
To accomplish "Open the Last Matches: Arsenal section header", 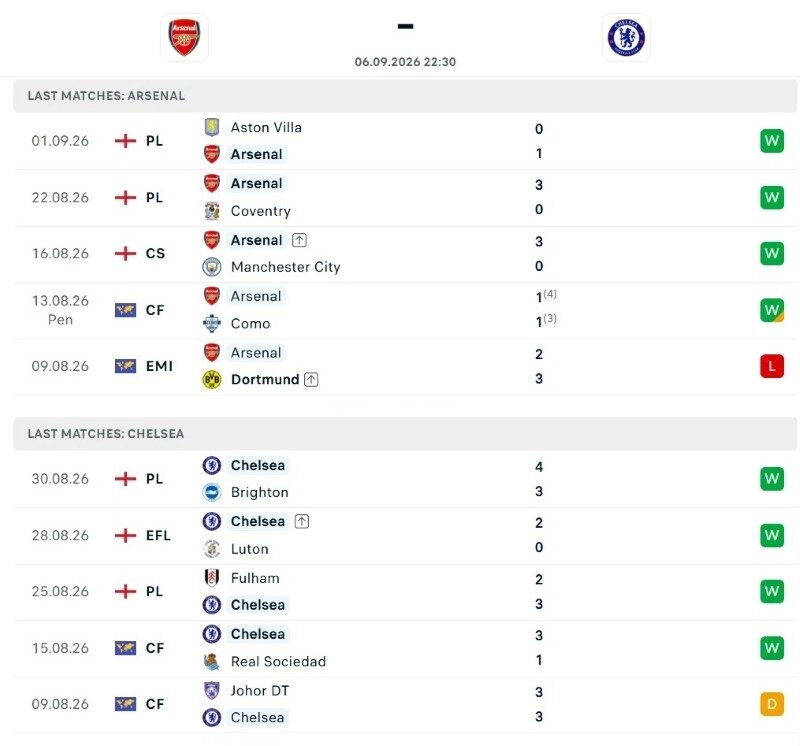I will click(405, 96).
